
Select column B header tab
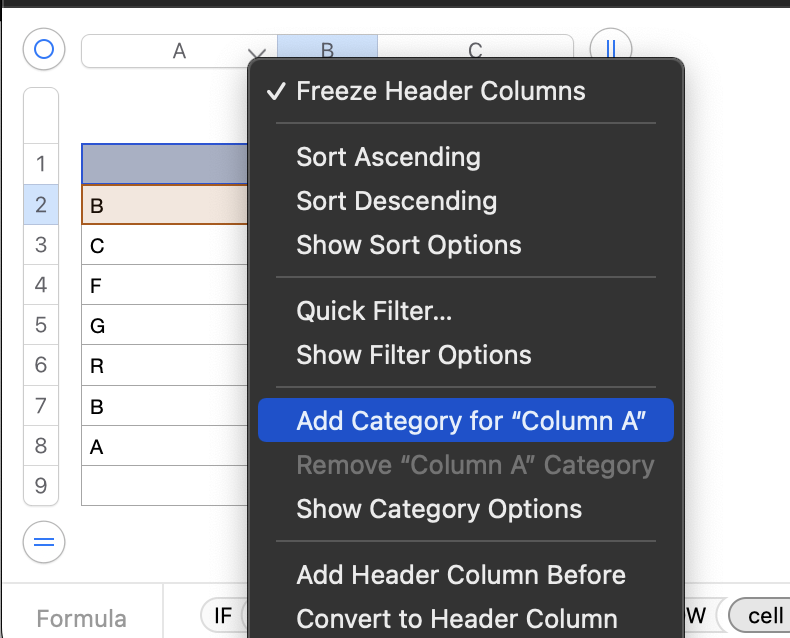pyautogui.click(x=327, y=50)
